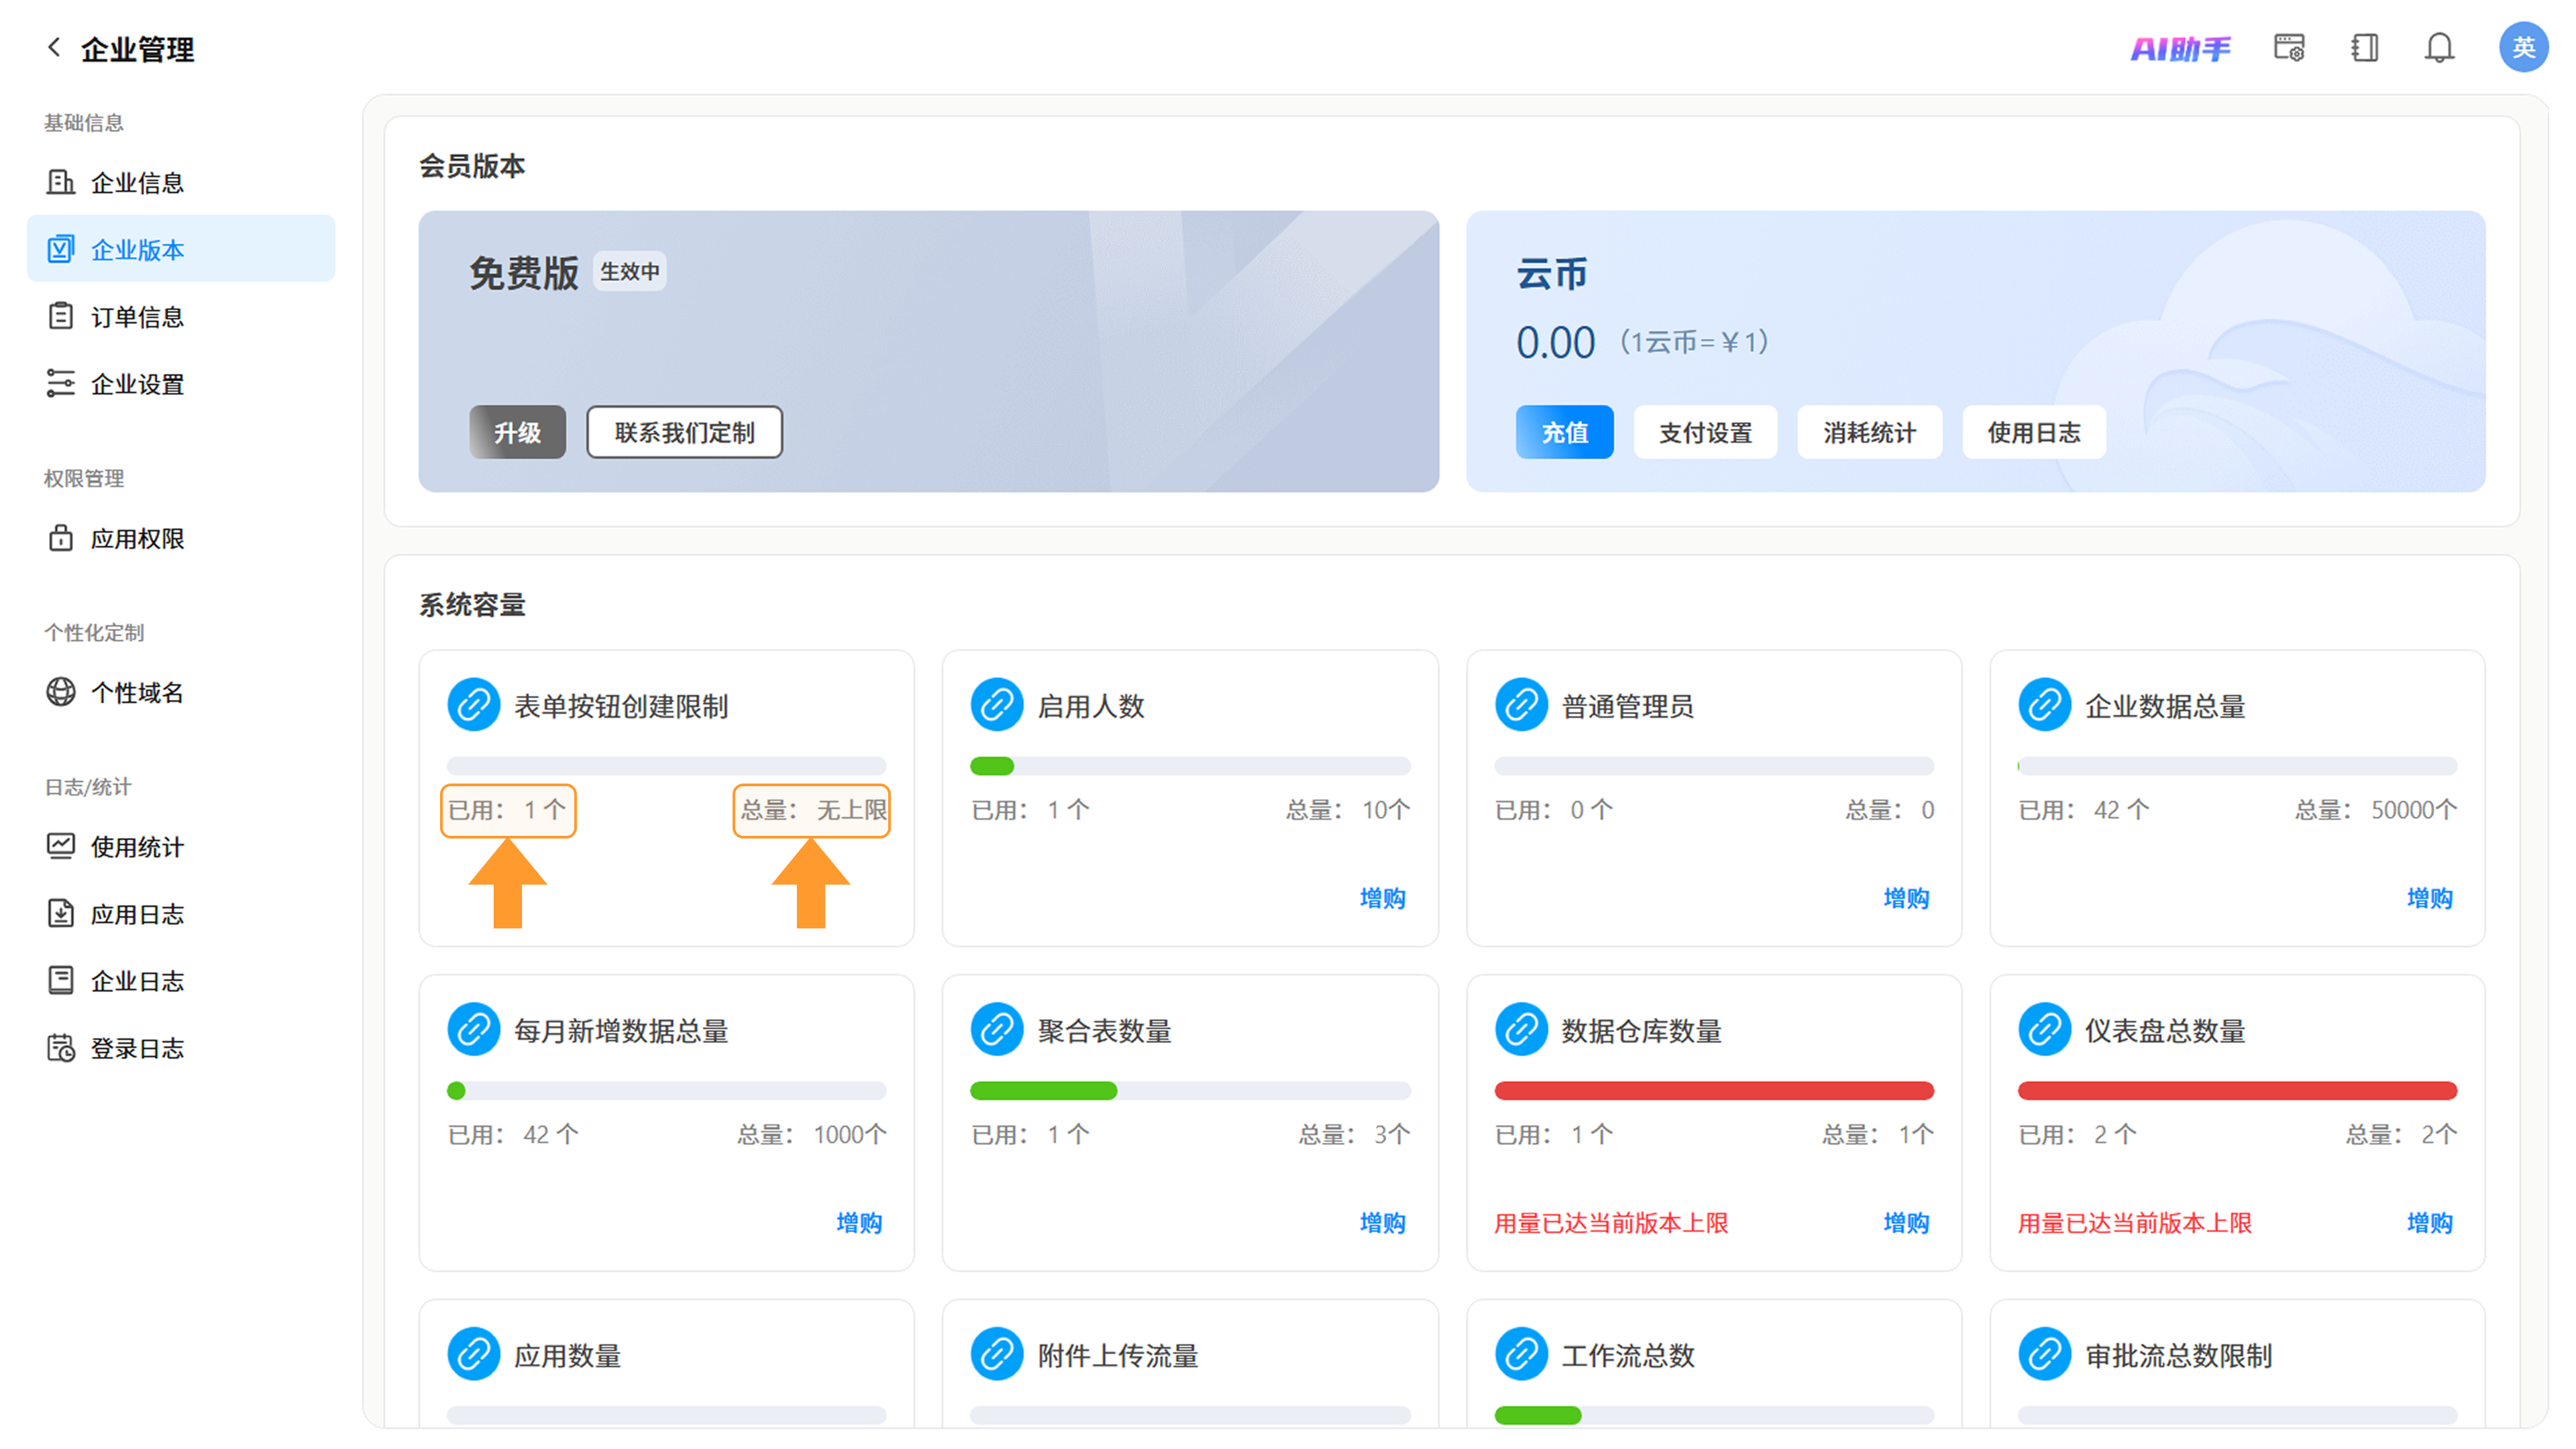Click the 使用统计 chart icon

(61, 846)
